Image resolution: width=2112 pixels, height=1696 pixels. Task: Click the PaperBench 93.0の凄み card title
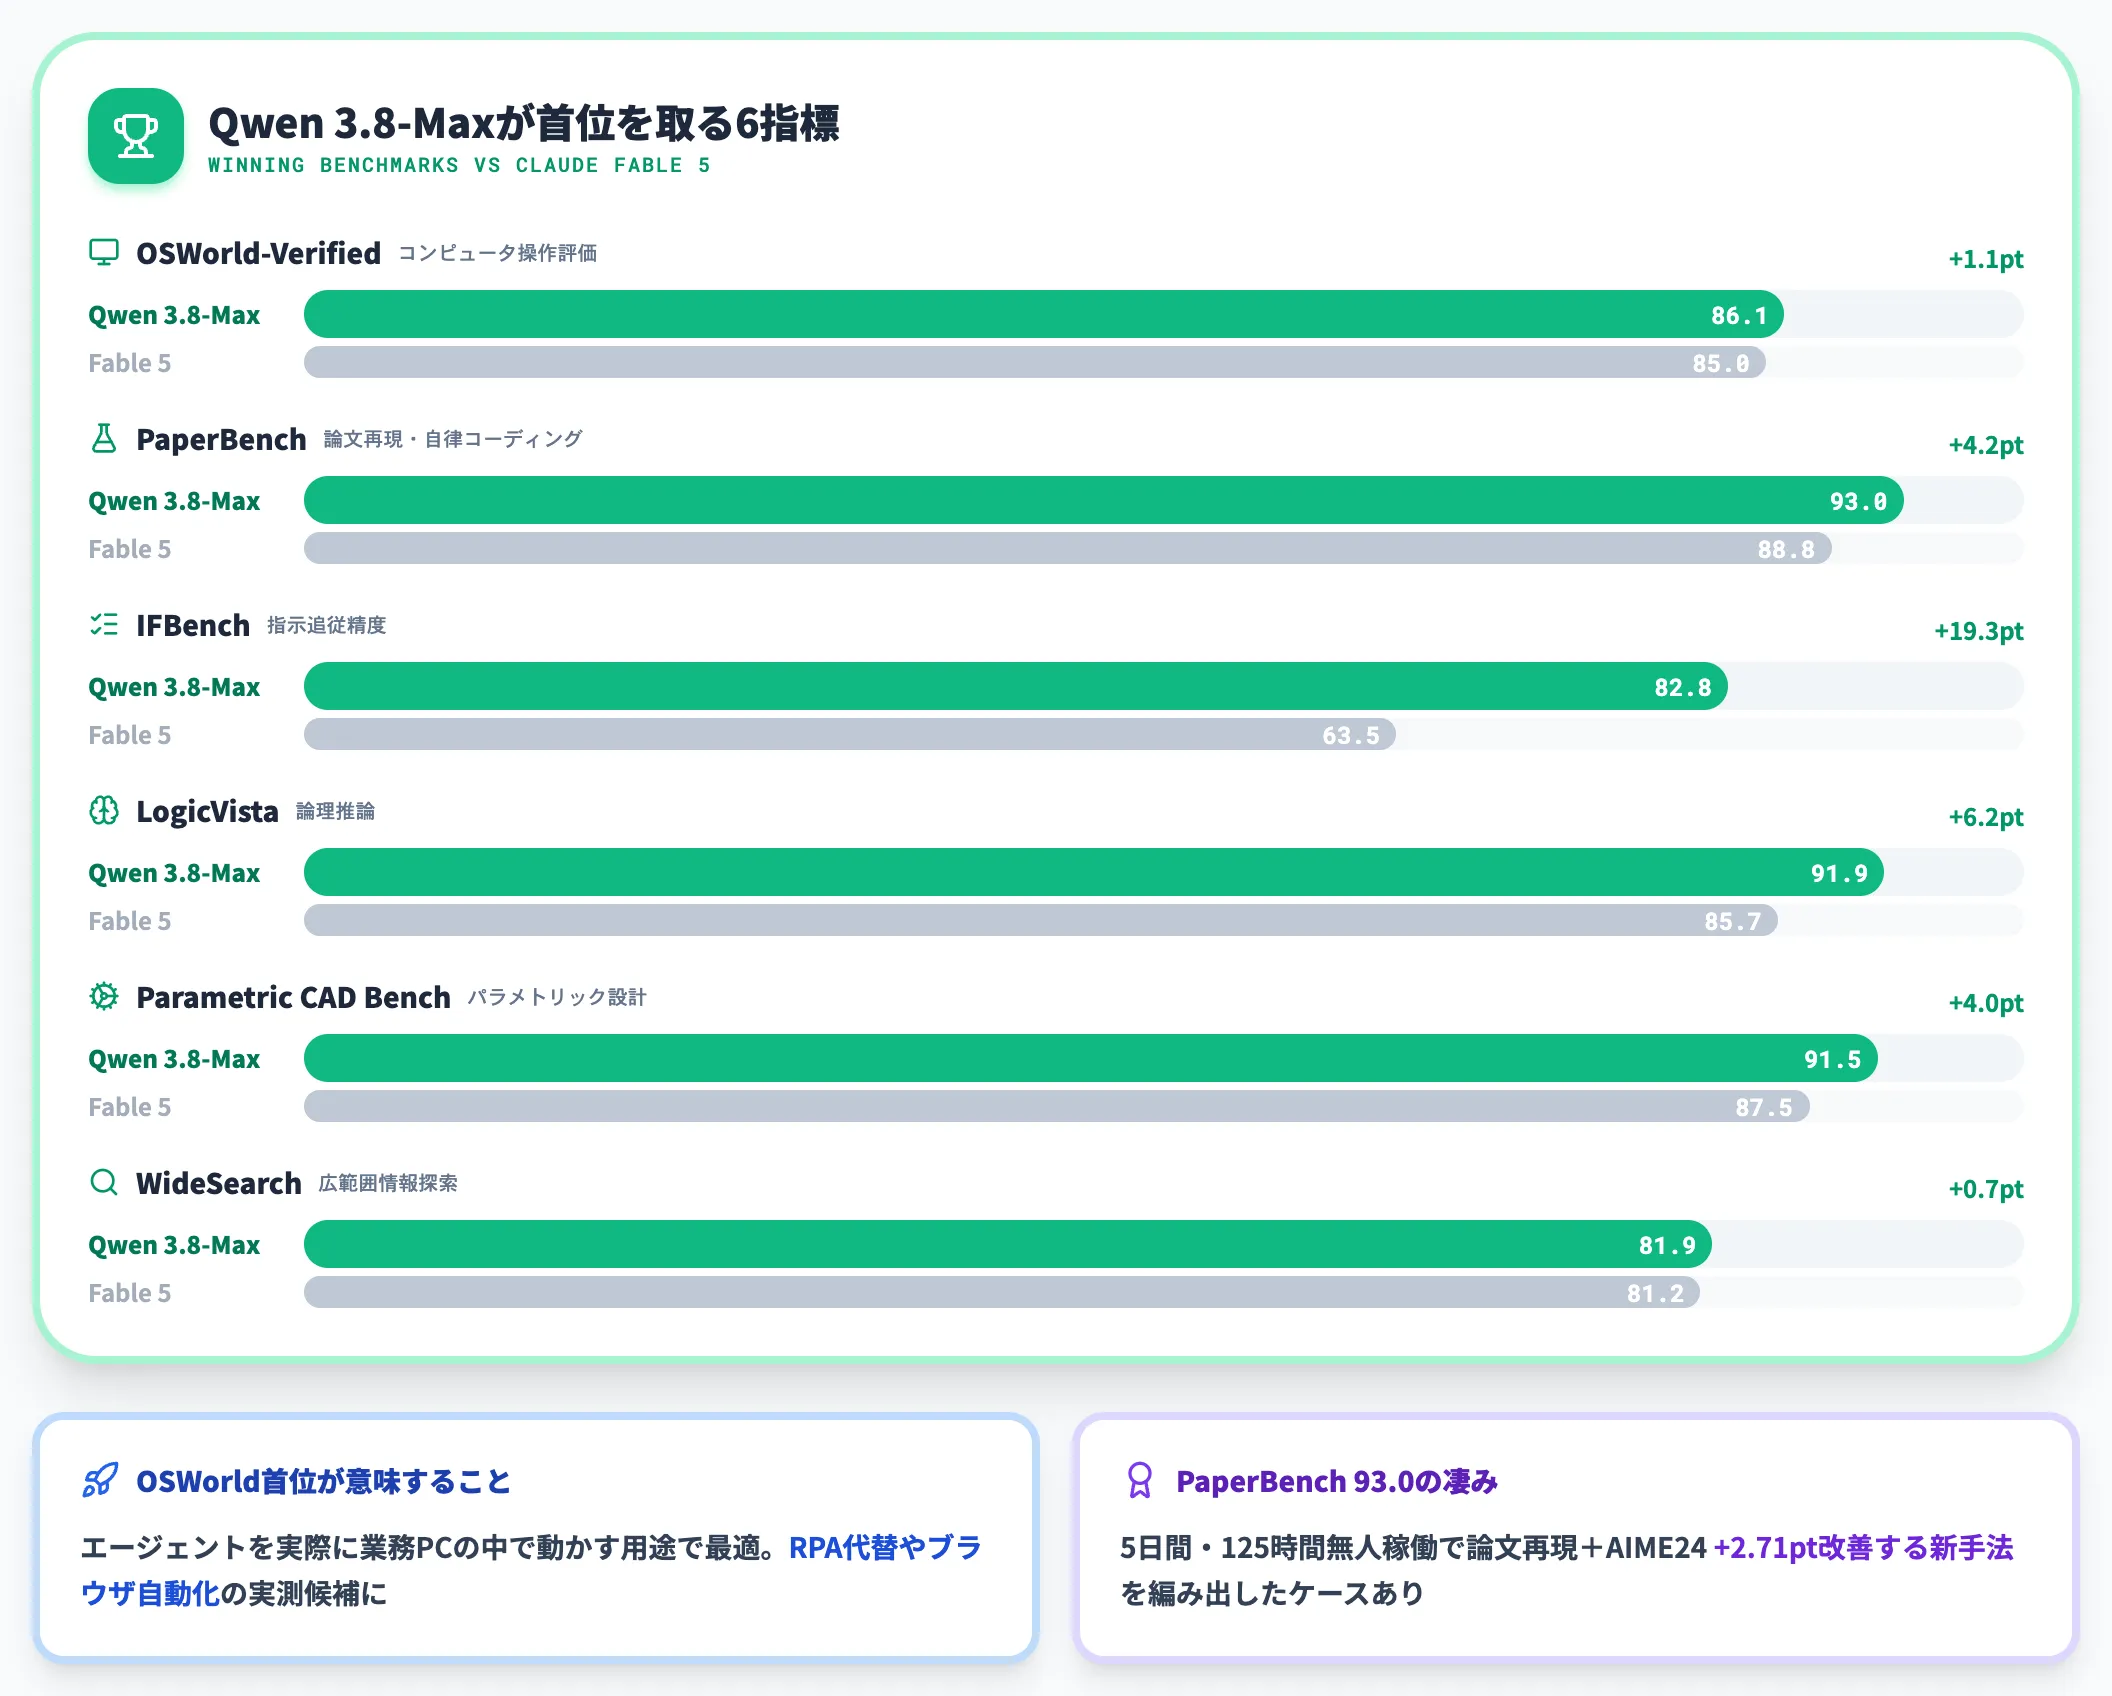(x=1337, y=1481)
